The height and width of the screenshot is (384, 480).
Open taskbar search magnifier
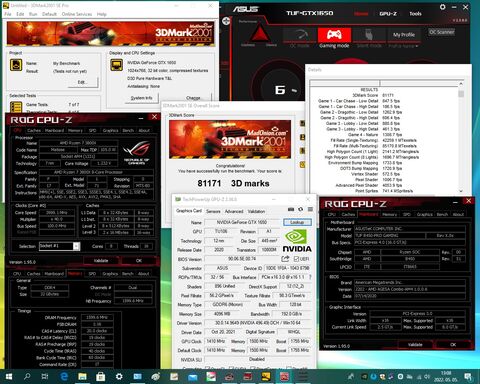(27, 377)
